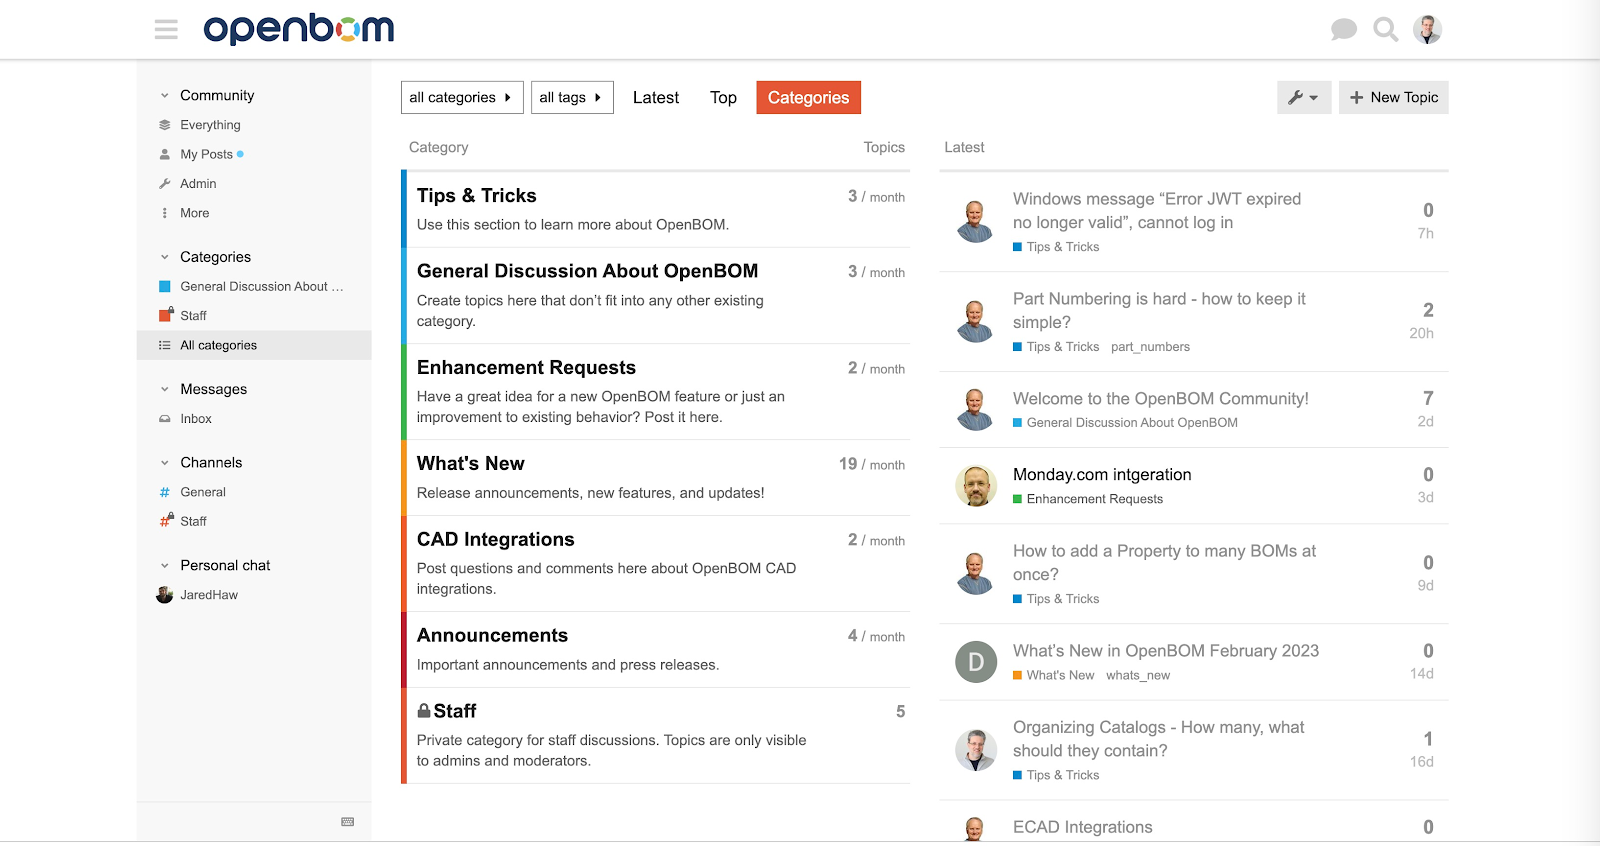
Task: Collapse the Personal chat sidebar section
Action: point(165,566)
